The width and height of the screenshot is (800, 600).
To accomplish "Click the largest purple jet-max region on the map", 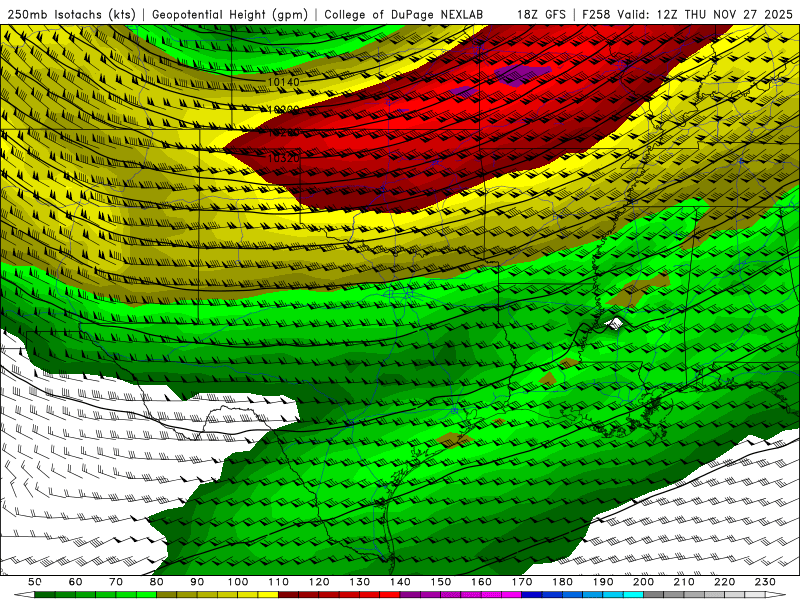I will [523, 74].
